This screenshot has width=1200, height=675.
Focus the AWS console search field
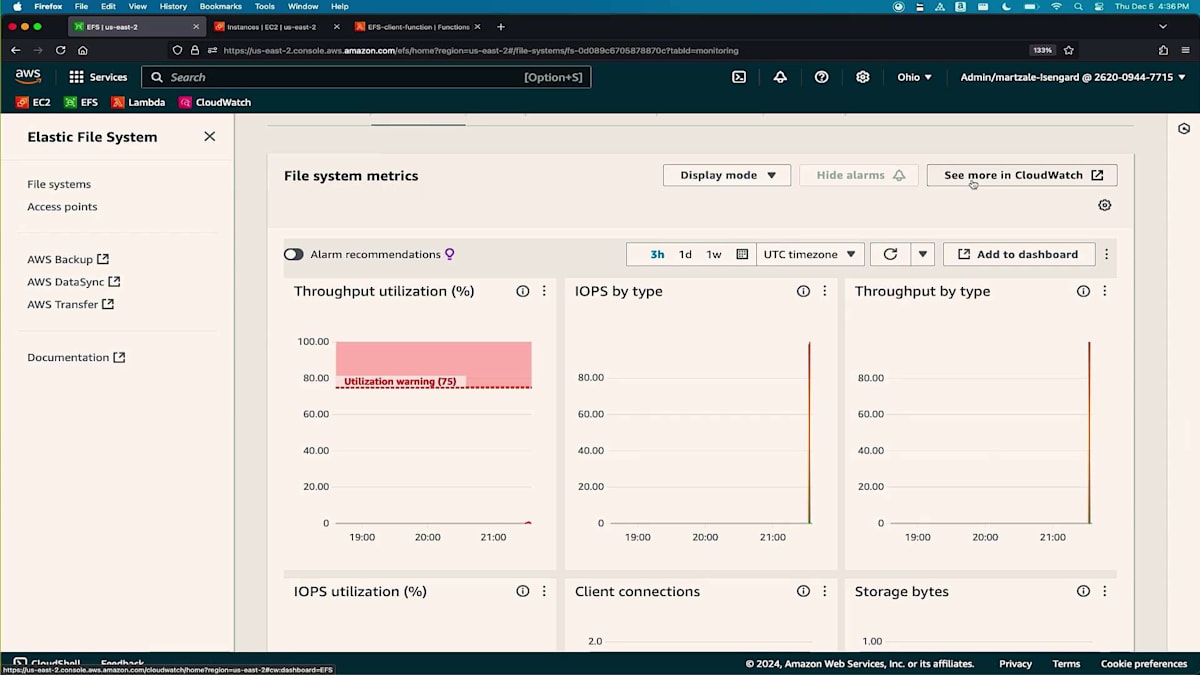[366, 77]
